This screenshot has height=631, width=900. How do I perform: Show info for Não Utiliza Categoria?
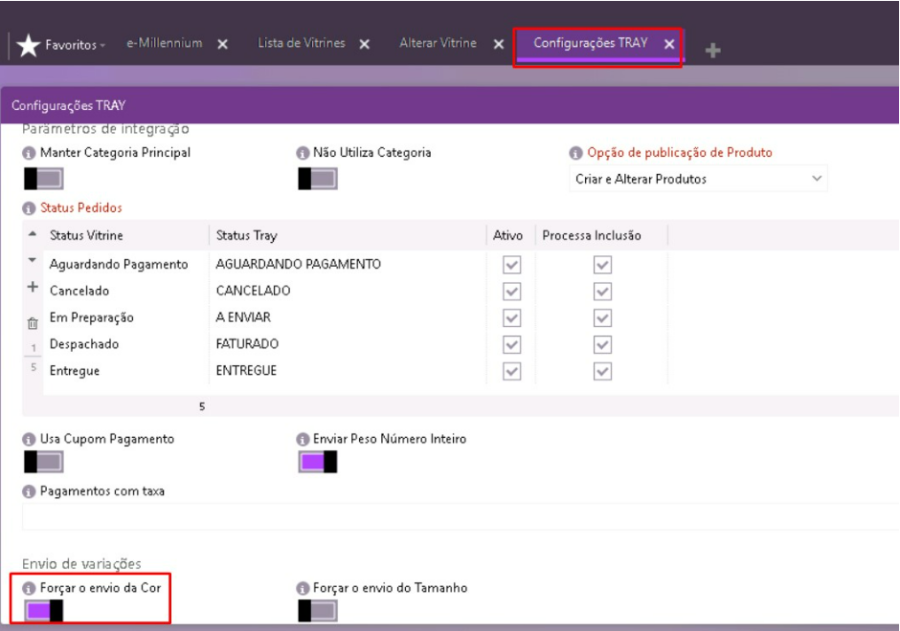coord(302,153)
